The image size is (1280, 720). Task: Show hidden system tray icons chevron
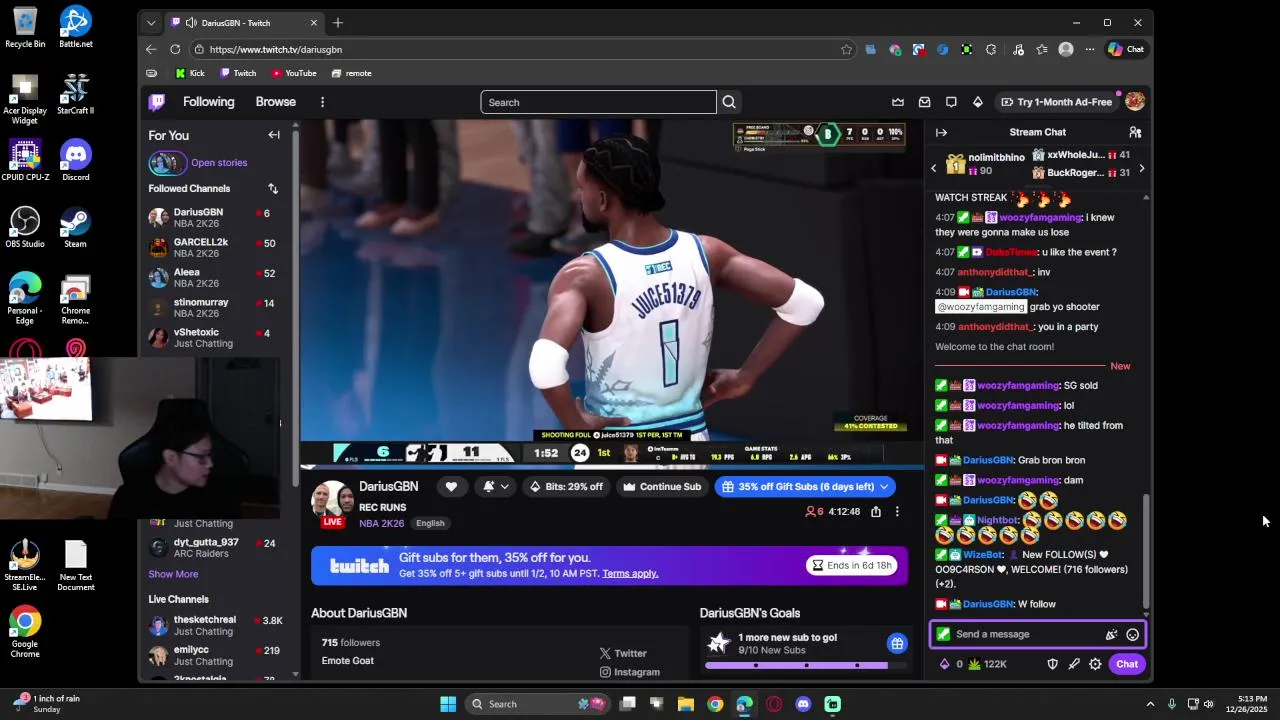tap(1150, 704)
